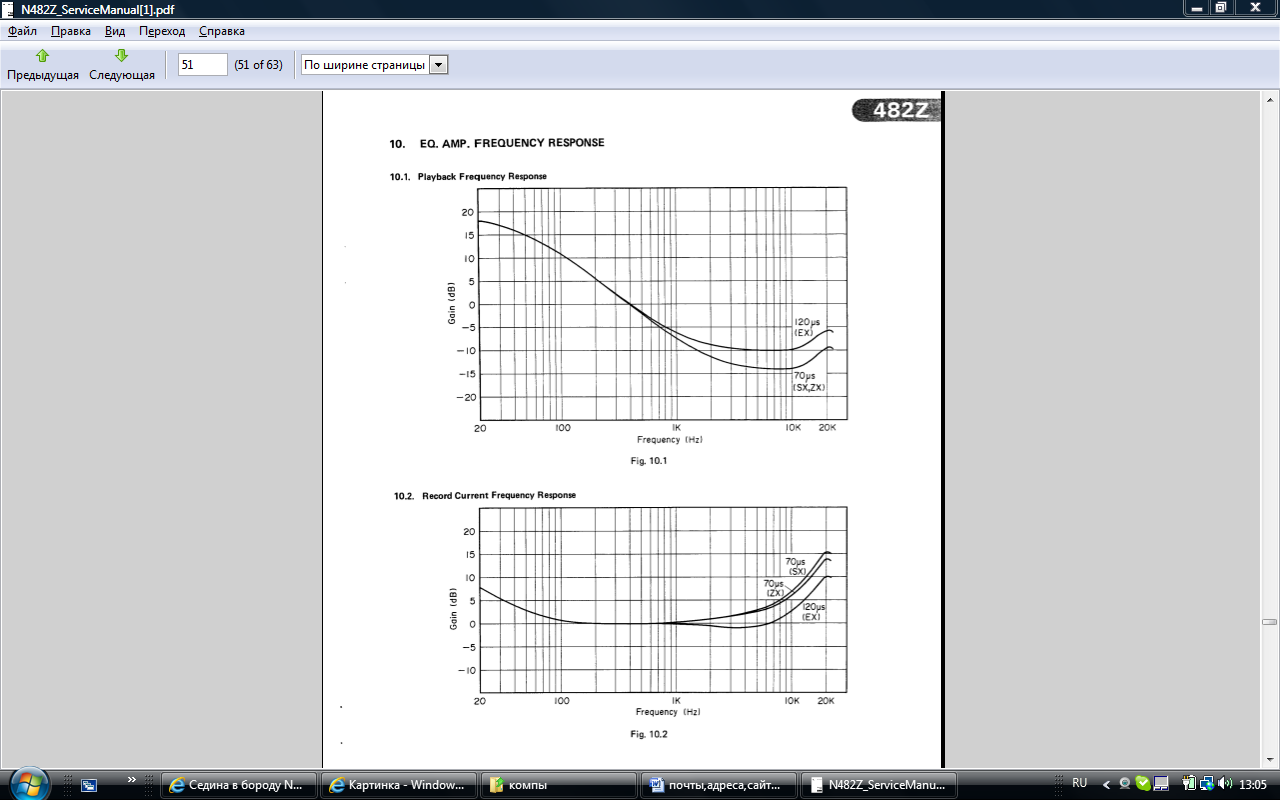Click the page number field showing 51
1280x800 pixels.
point(202,65)
